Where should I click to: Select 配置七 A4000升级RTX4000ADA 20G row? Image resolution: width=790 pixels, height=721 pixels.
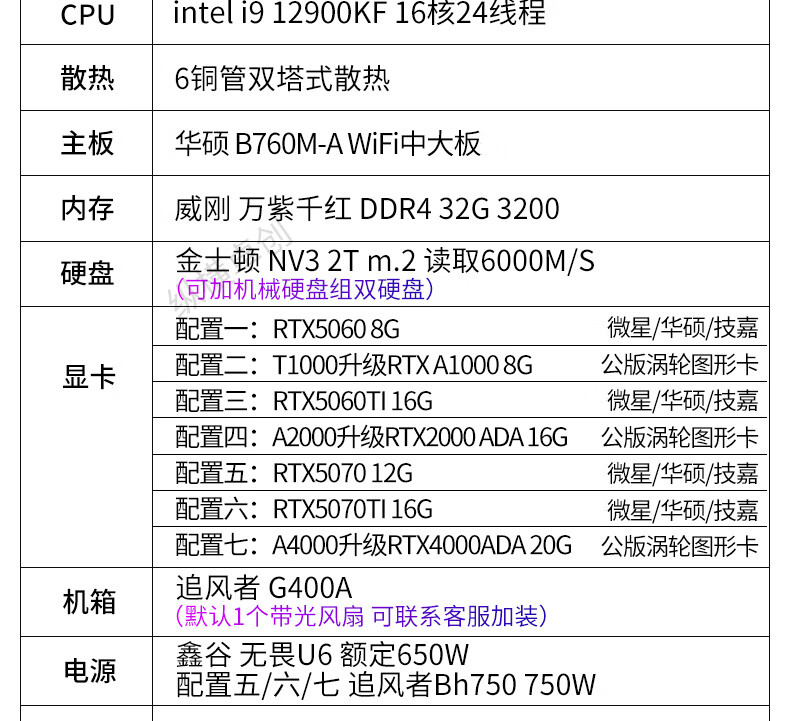(373, 545)
